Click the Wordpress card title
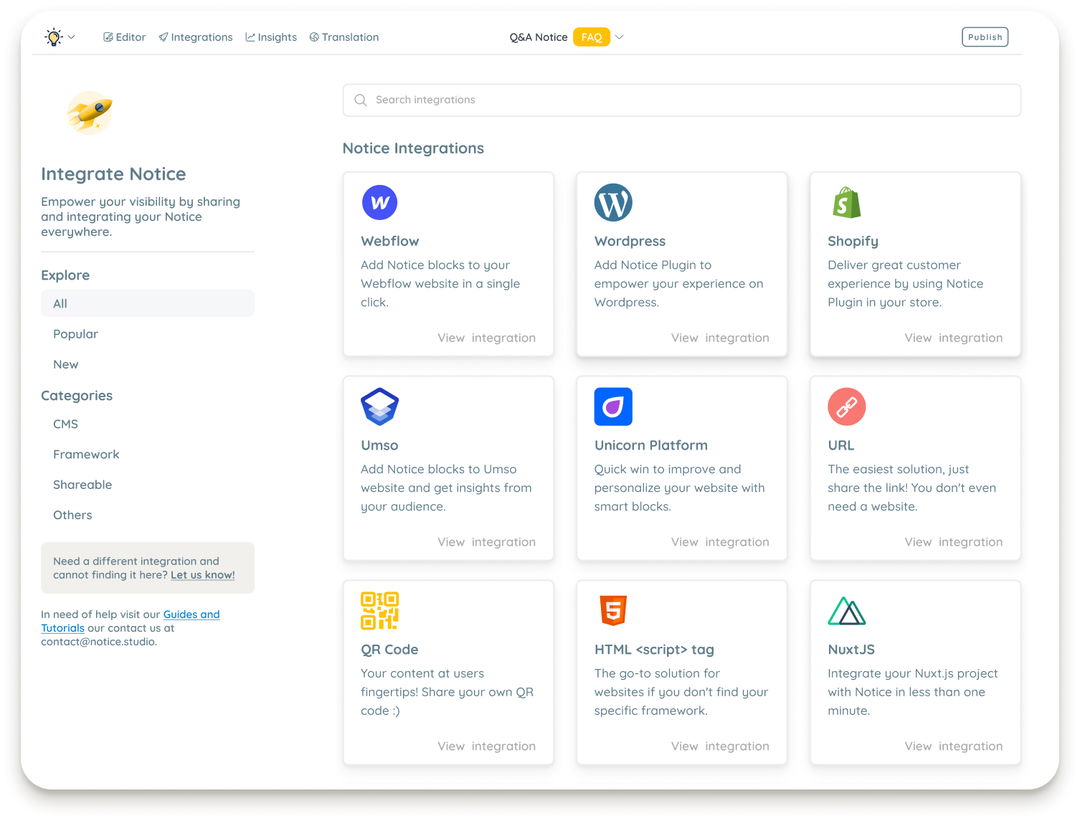 (x=630, y=241)
